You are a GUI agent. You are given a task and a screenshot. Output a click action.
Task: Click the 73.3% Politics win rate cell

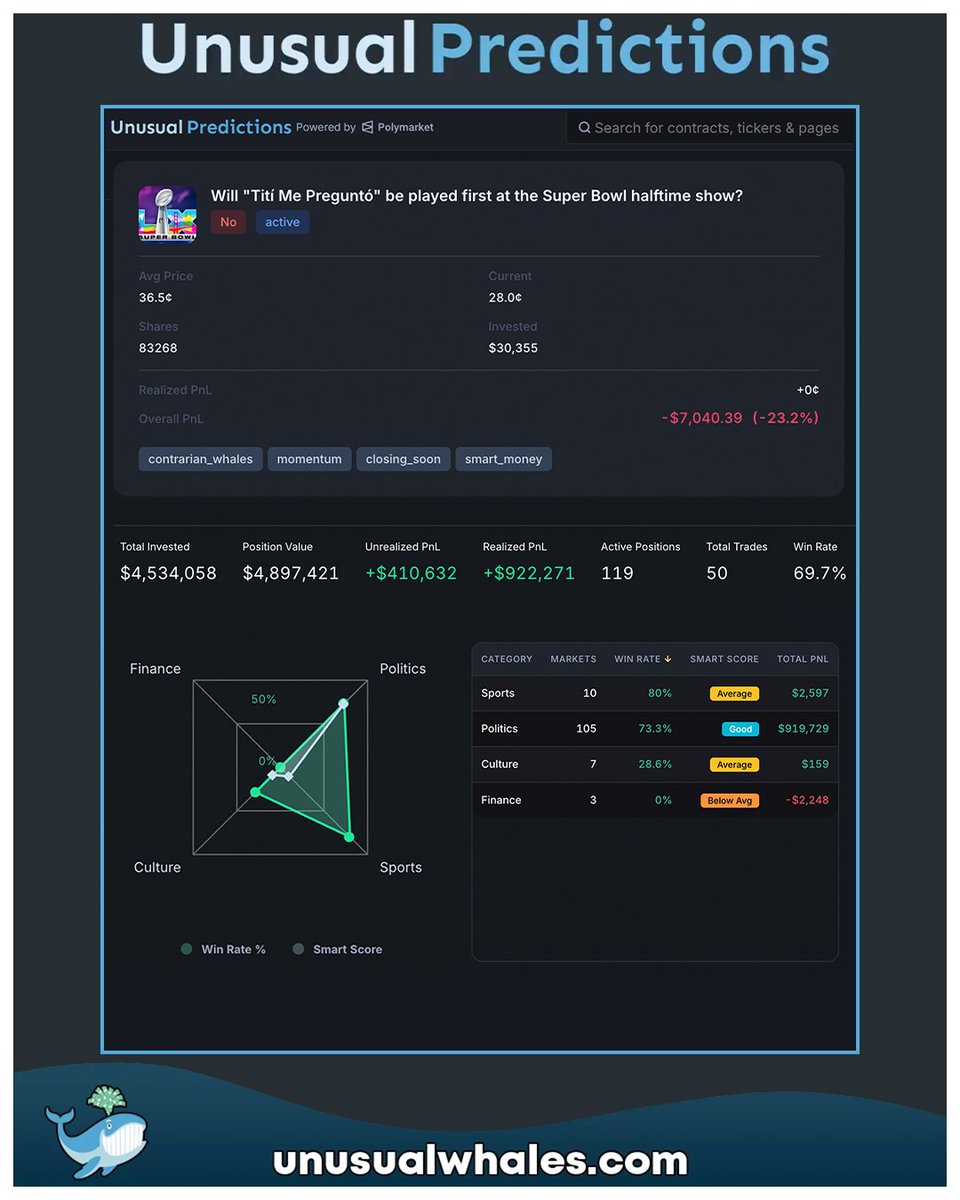[655, 729]
